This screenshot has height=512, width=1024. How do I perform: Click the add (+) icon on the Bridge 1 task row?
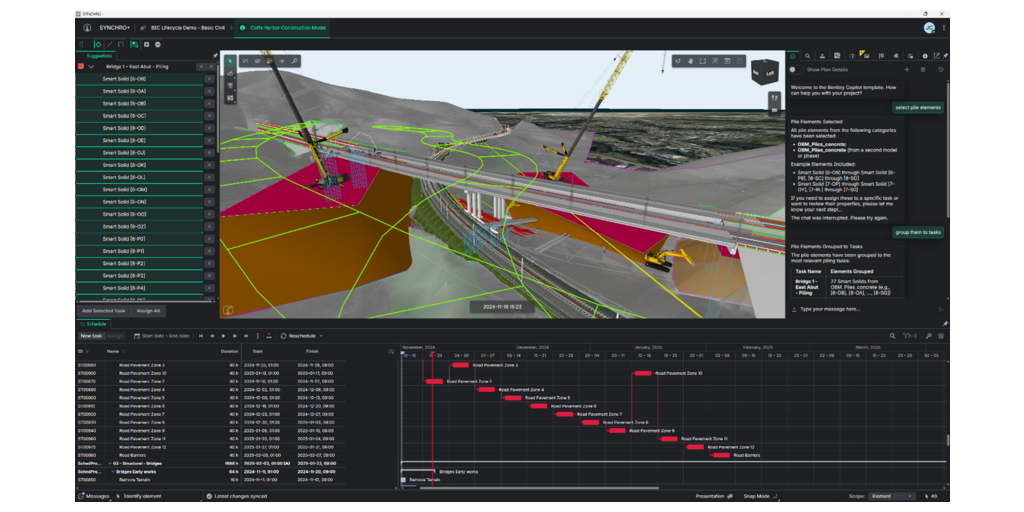[x=201, y=66]
